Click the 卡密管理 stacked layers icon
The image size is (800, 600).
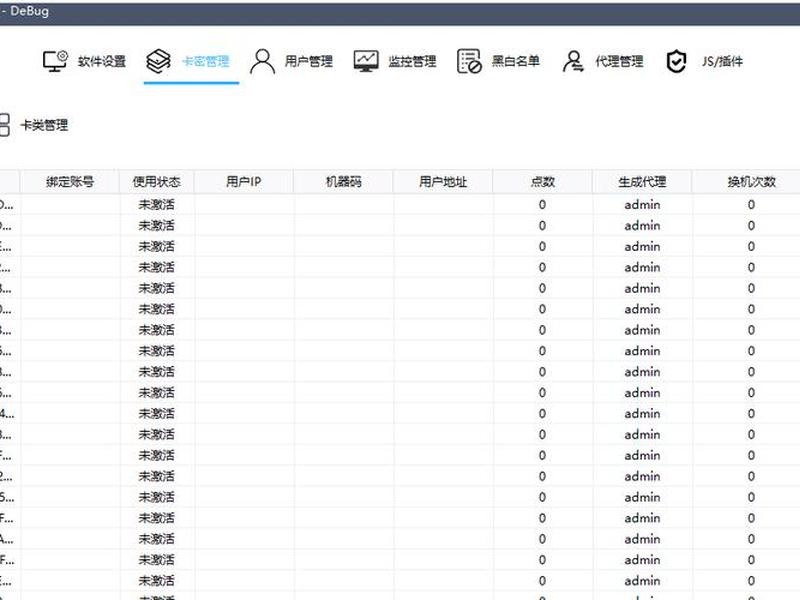[x=158, y=61]
